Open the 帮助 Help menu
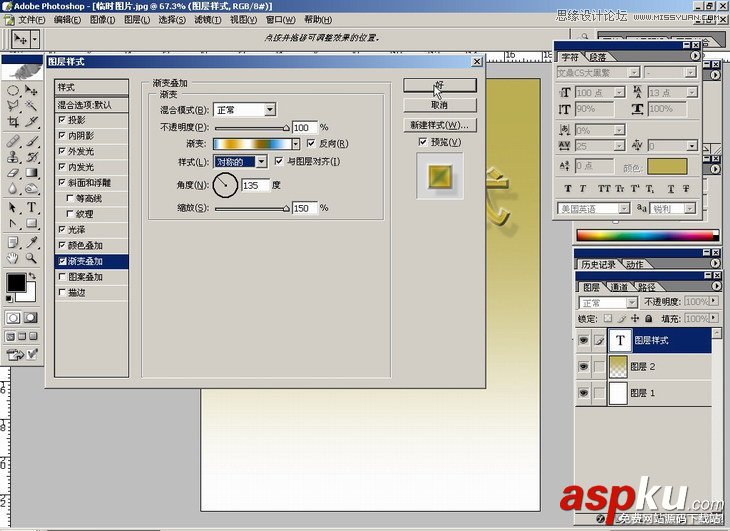Viewport: 730px width, 531px height. [318, 20]
